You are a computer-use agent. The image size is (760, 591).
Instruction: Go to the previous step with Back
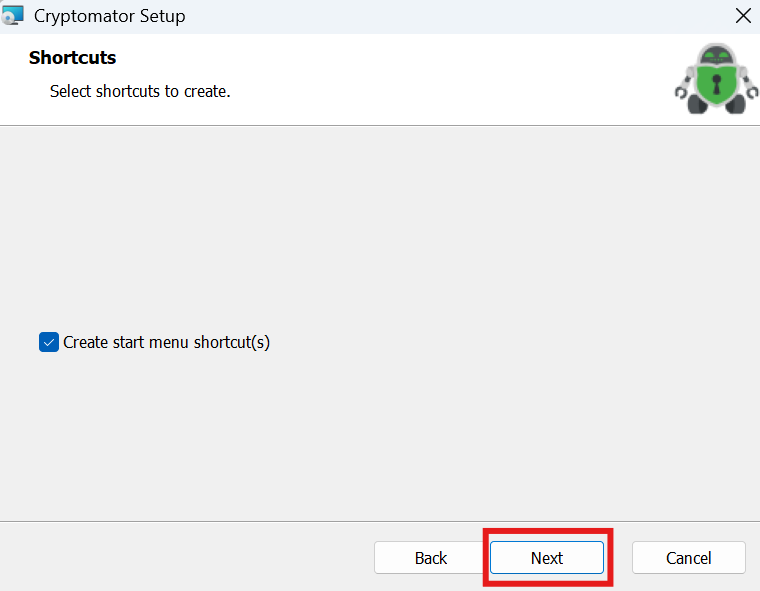[431, 558]
